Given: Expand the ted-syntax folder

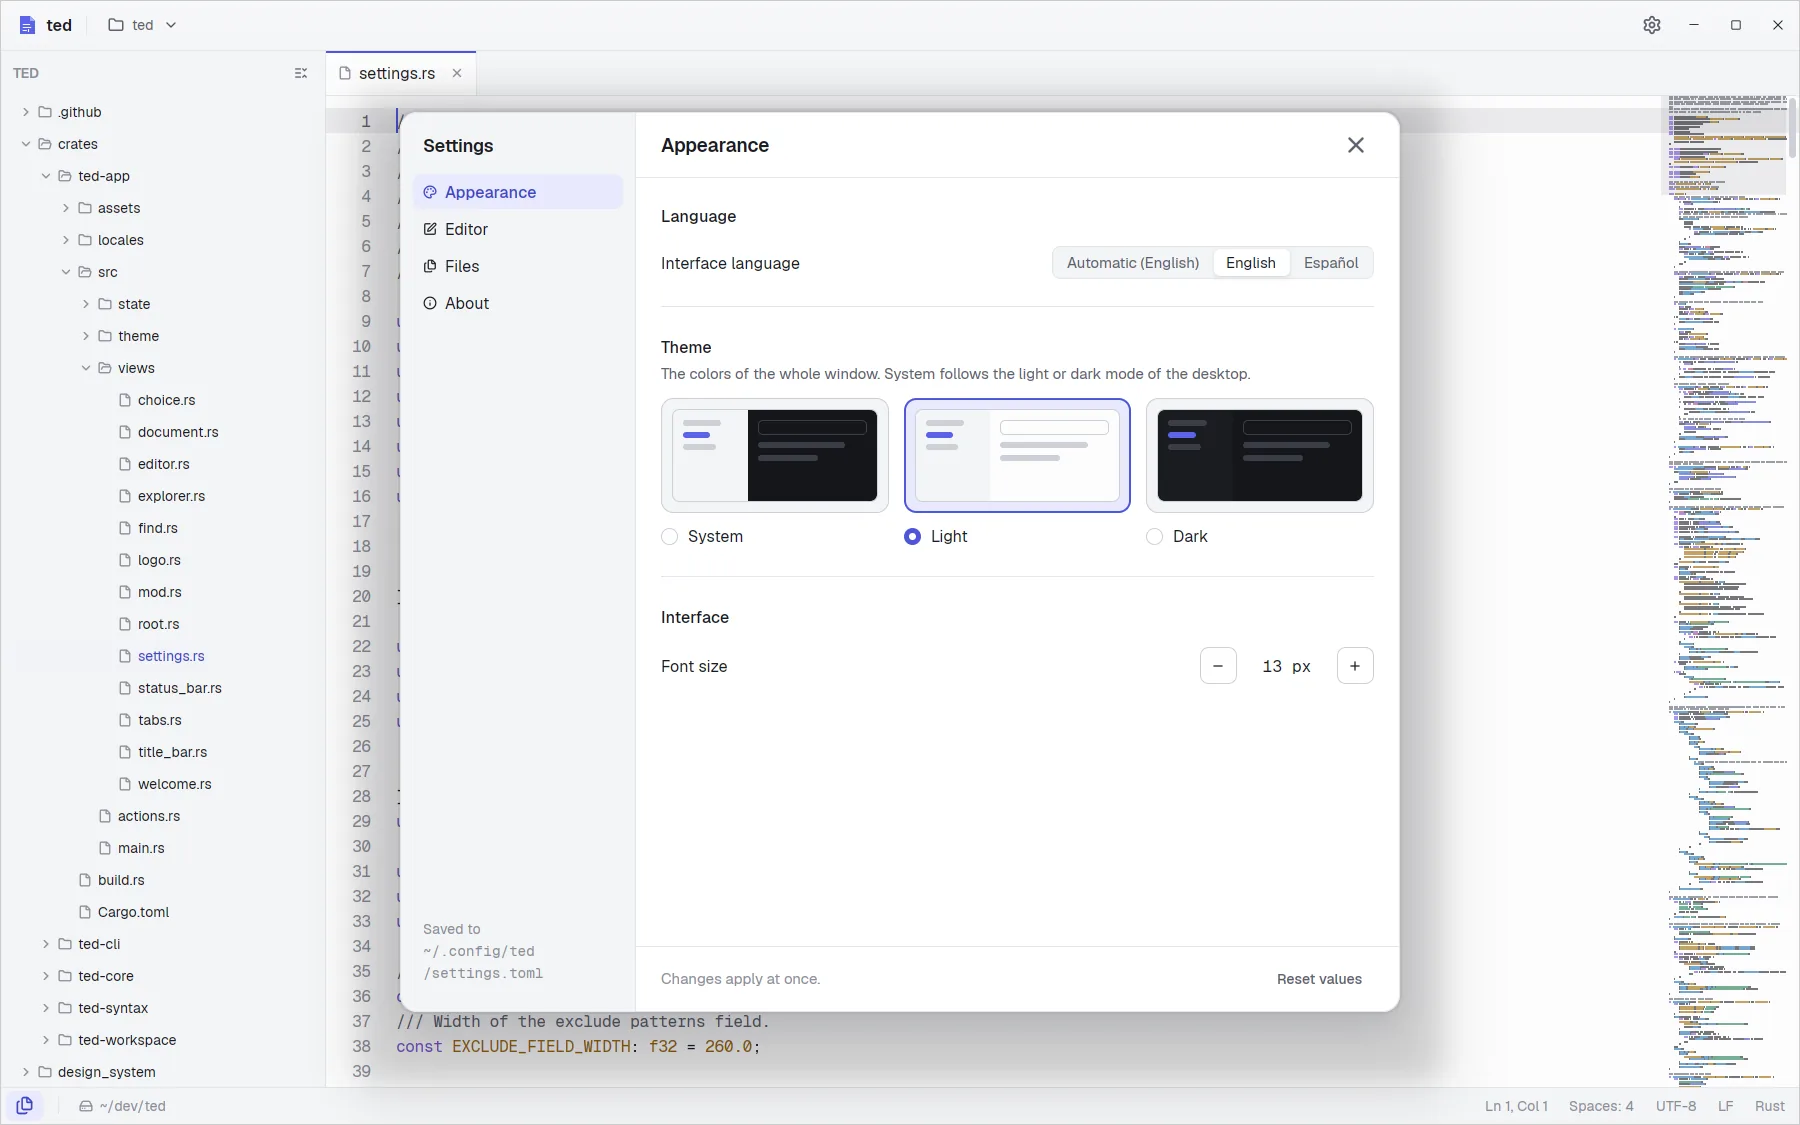Looking at the screenshot, I should tap(46, 1008).
